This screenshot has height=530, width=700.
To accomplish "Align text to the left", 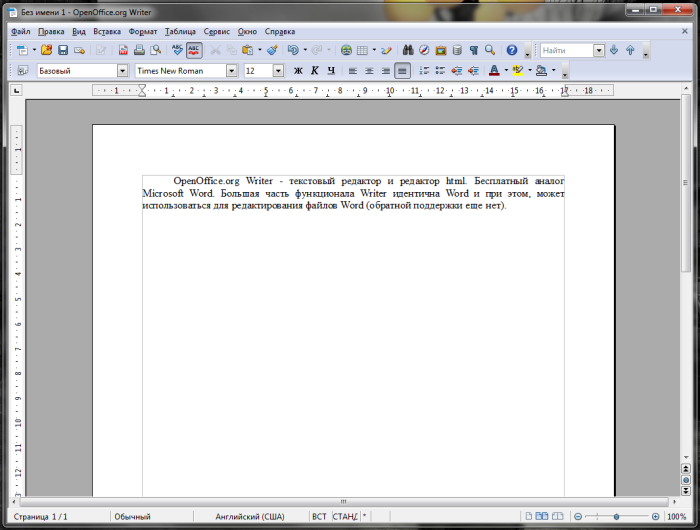I will (353, 71).
